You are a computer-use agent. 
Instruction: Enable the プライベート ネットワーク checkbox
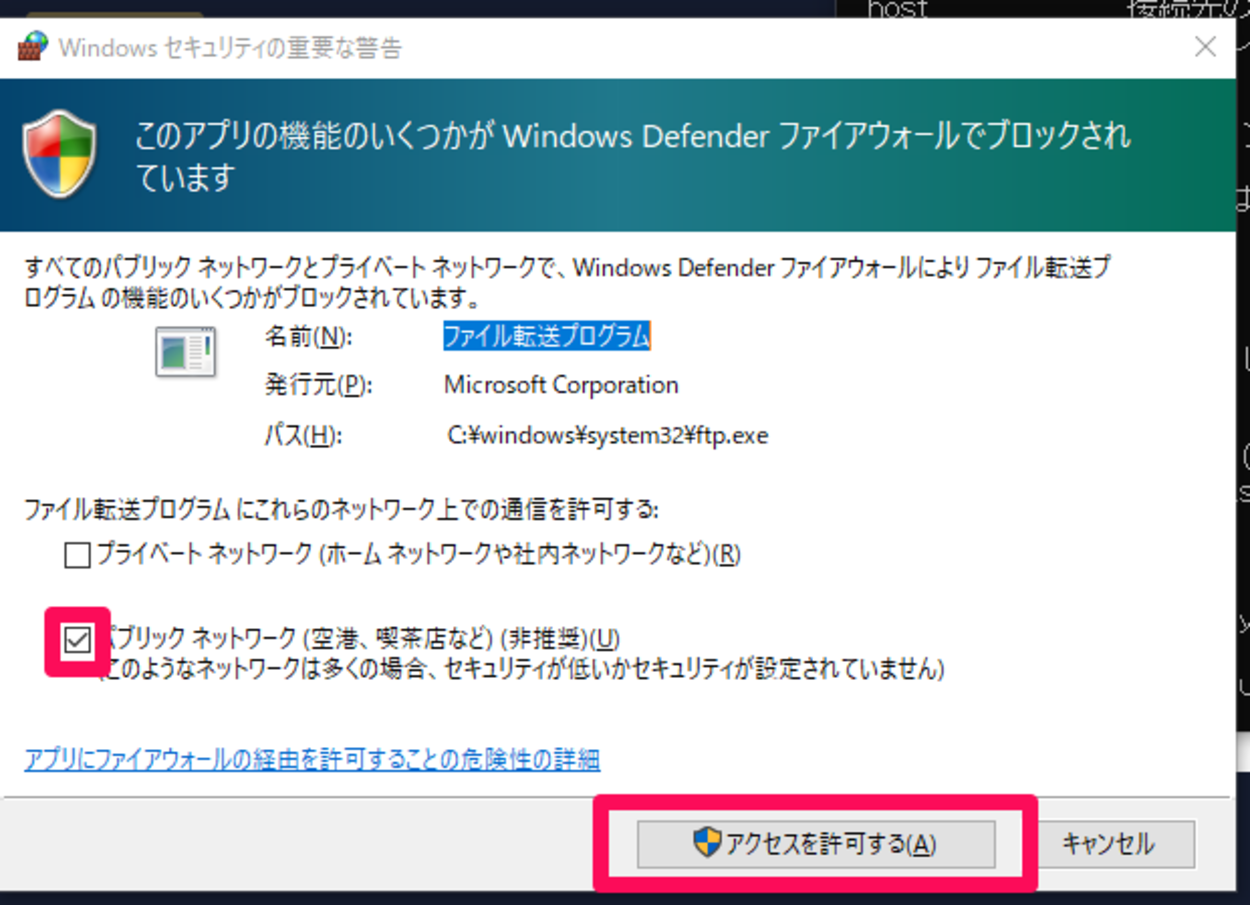pos(77,554)
